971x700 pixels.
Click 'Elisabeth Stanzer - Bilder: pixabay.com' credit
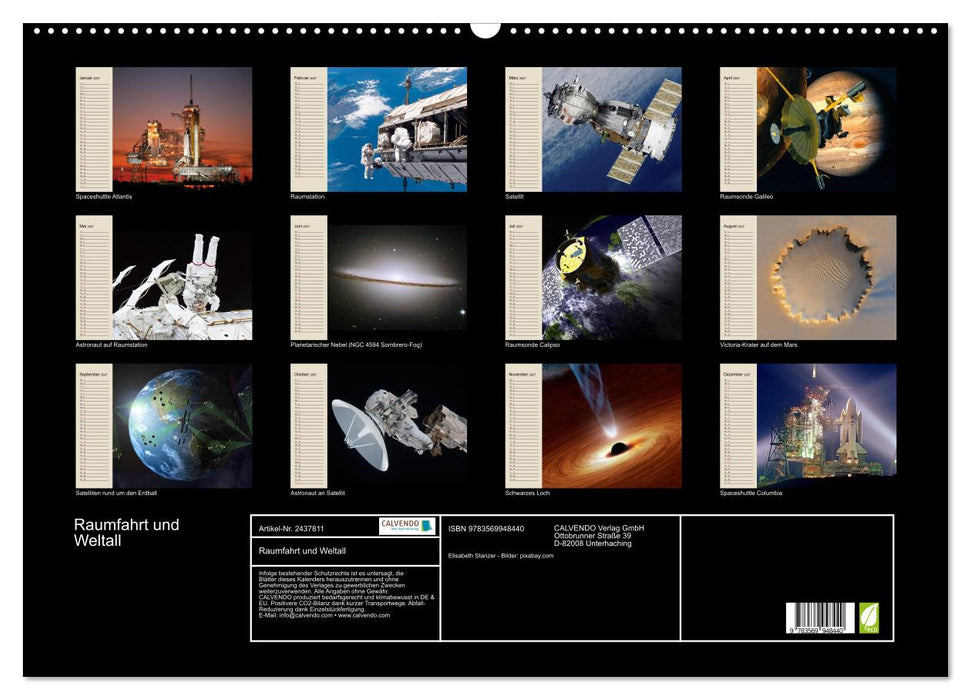(500, 556)
